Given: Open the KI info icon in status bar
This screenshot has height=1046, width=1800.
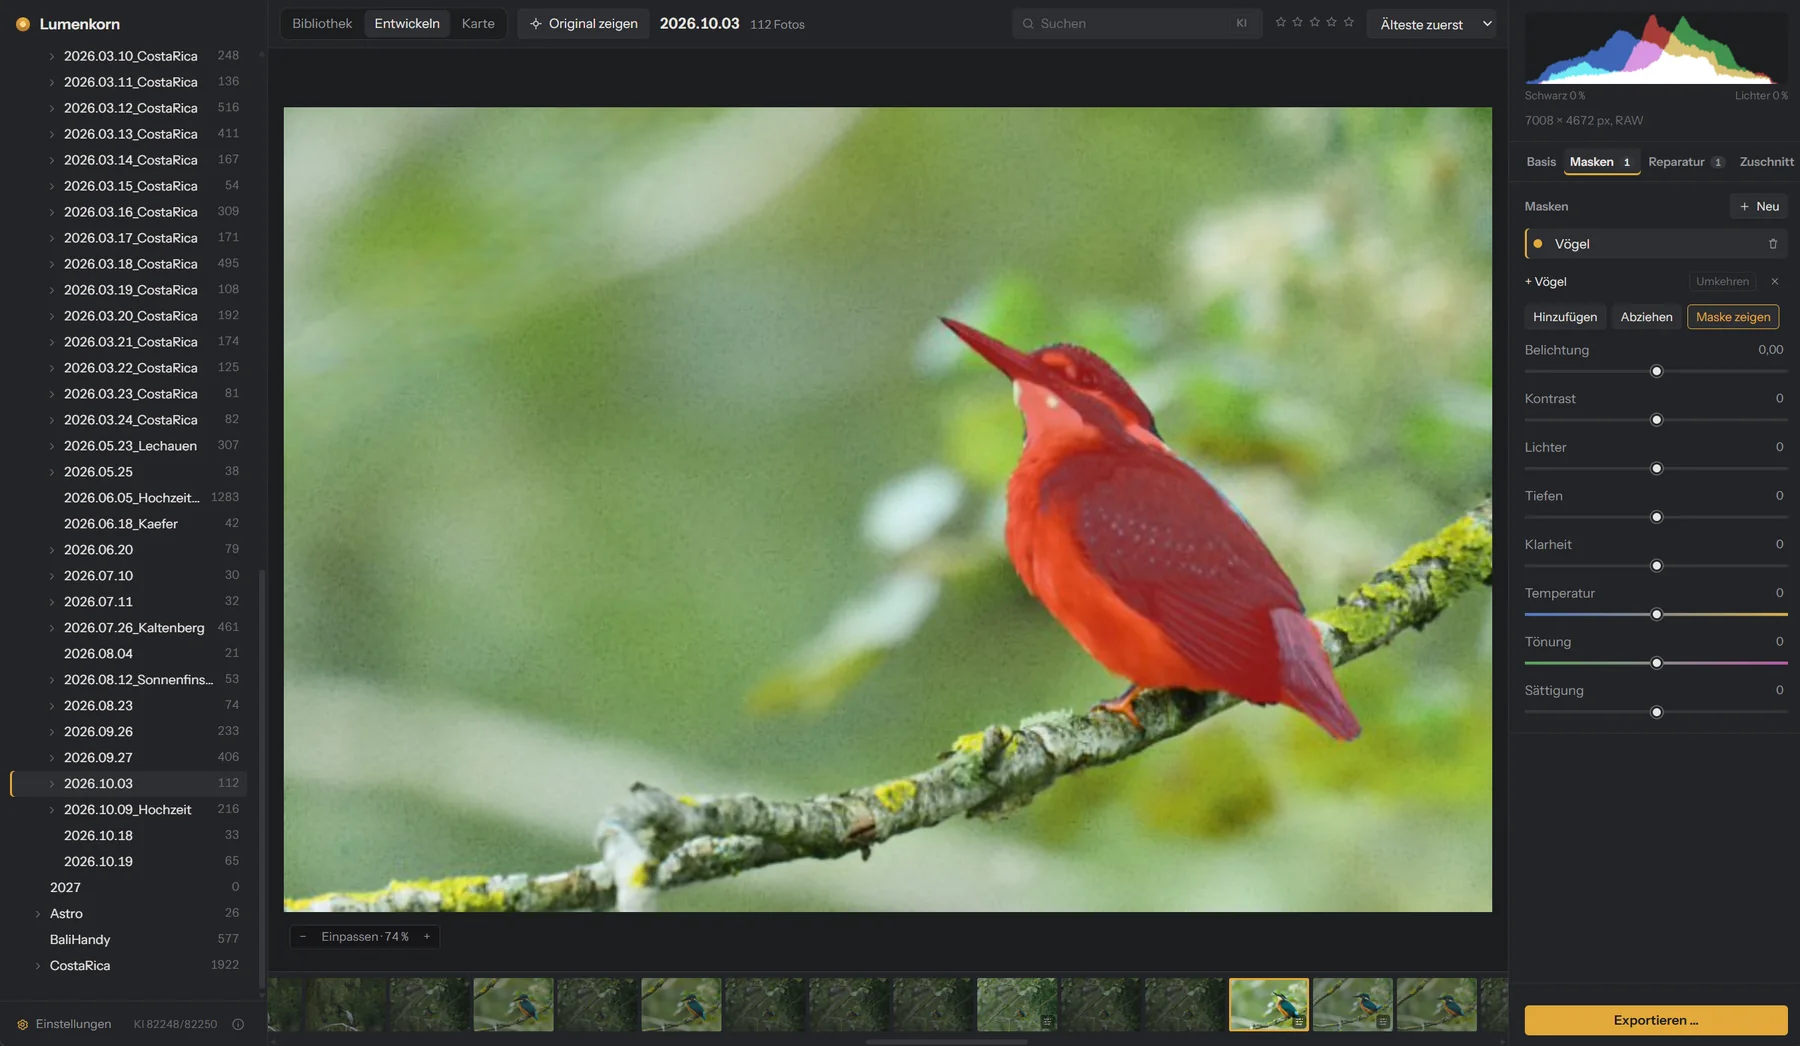Looking at the screenshot, I should [238, 1024].
